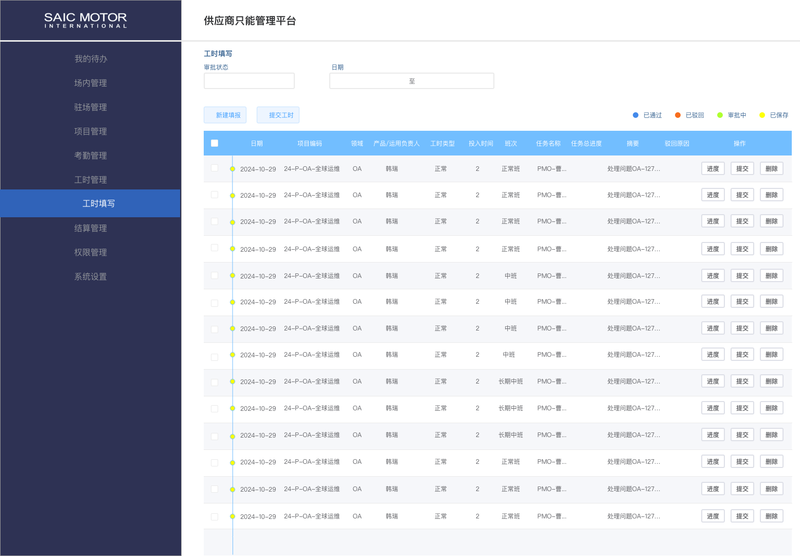Open 我的待办 in the sidebar
The height and width of the screenshot is (556, 800).
pos(90,59)
